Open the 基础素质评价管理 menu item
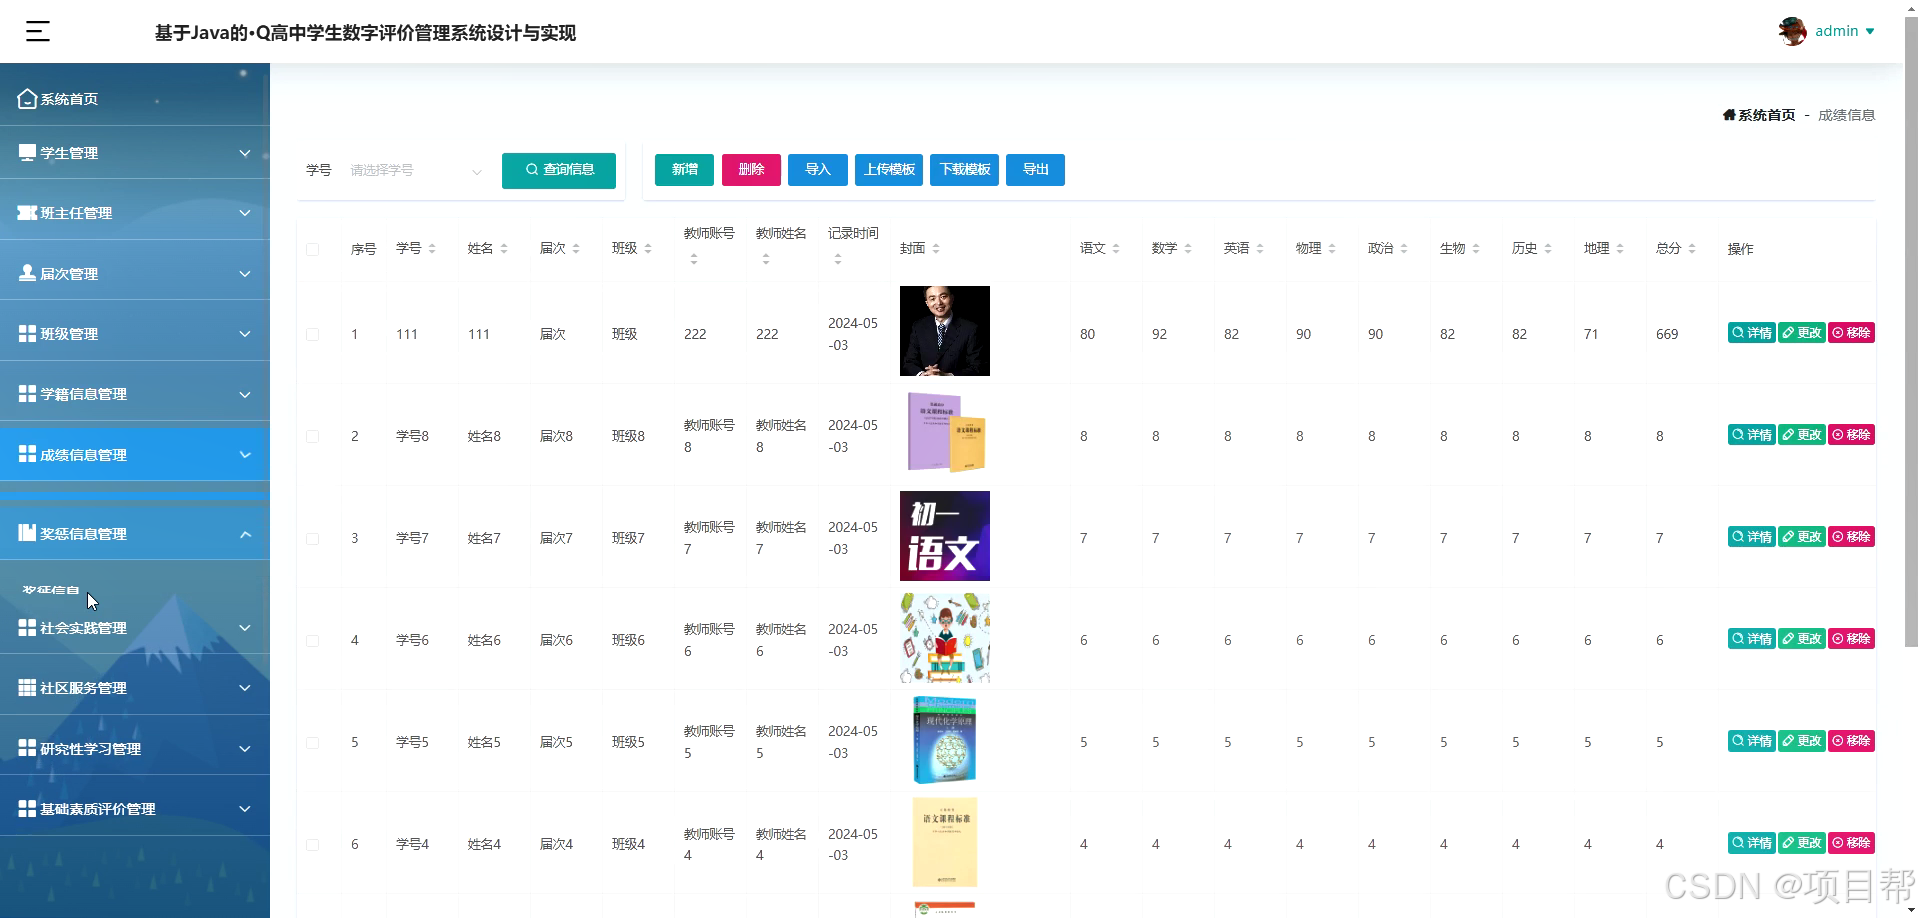The width and height of the screenshot is (1920, 918). tap(135, 809)
